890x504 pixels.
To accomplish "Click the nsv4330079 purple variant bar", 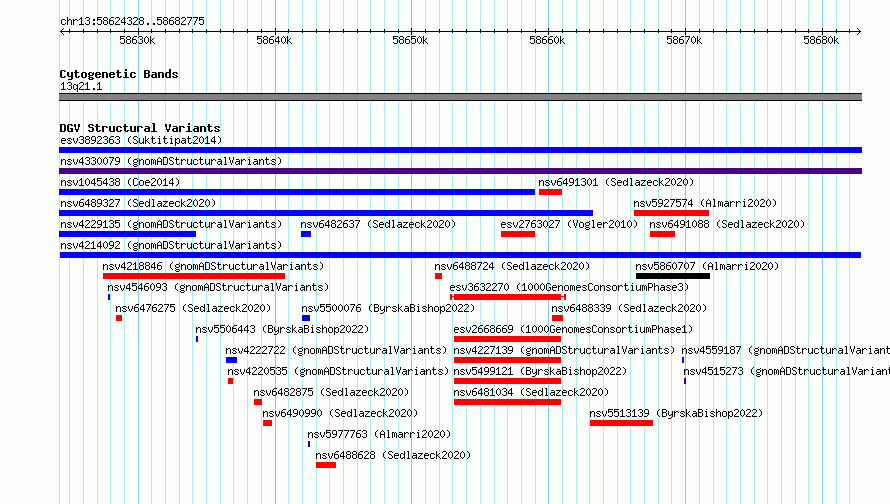I will pyautogui.click(x=460, y=171).
